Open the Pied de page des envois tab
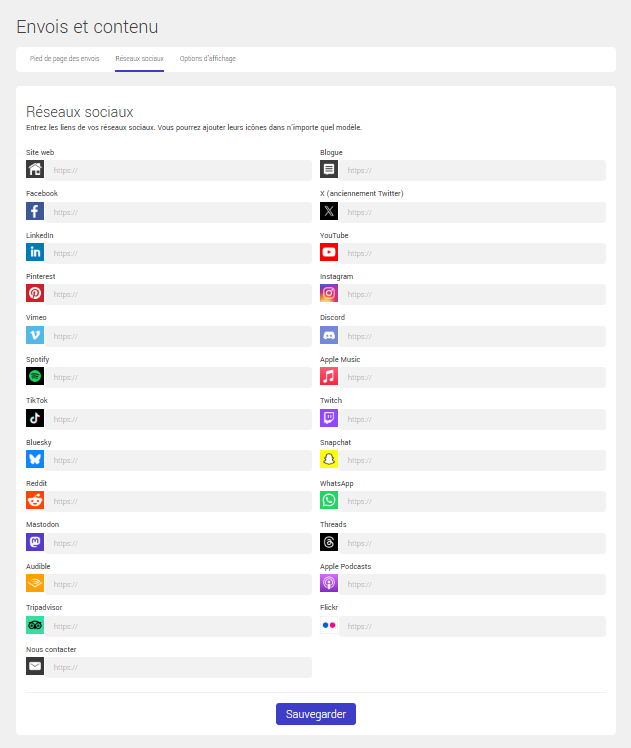 pos(64,59)
